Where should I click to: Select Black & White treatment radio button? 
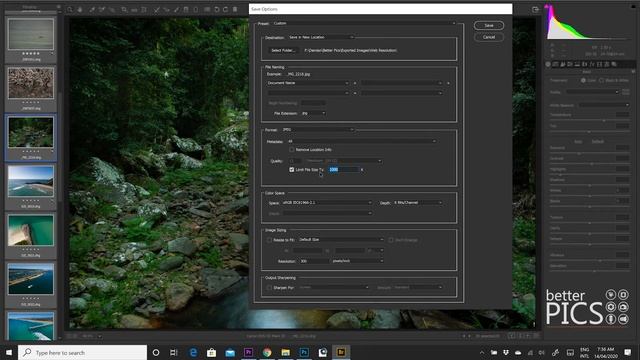tap(601, 80)
